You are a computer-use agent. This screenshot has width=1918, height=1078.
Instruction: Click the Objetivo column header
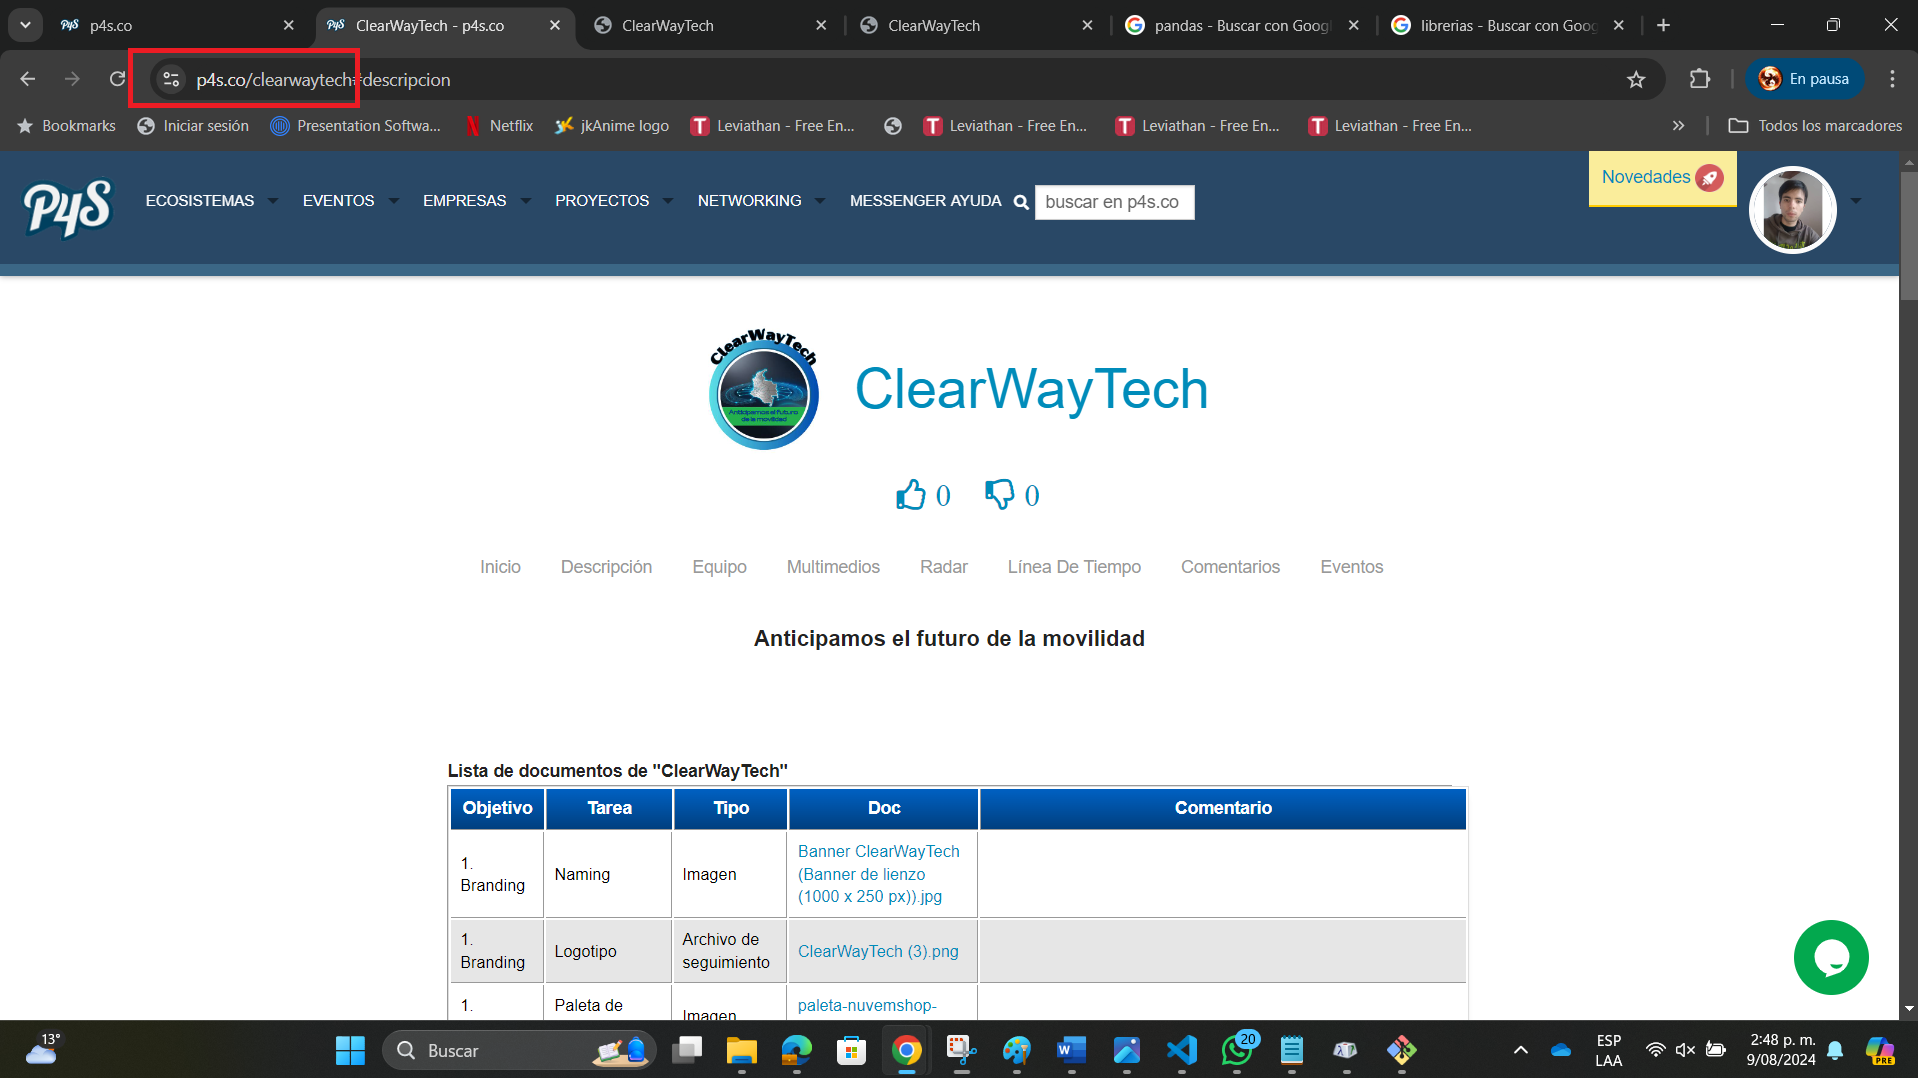[497, 808]
